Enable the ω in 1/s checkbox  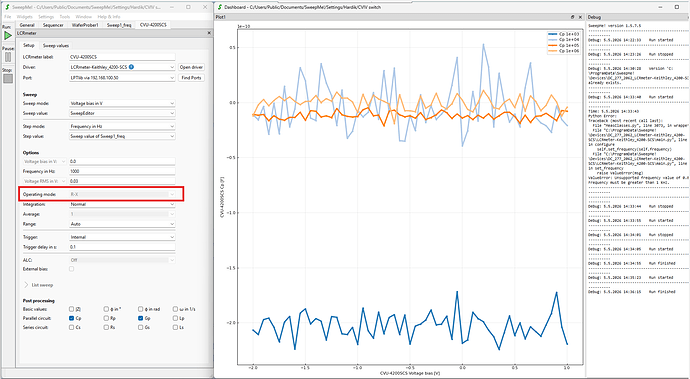click(x=175, y=309)
